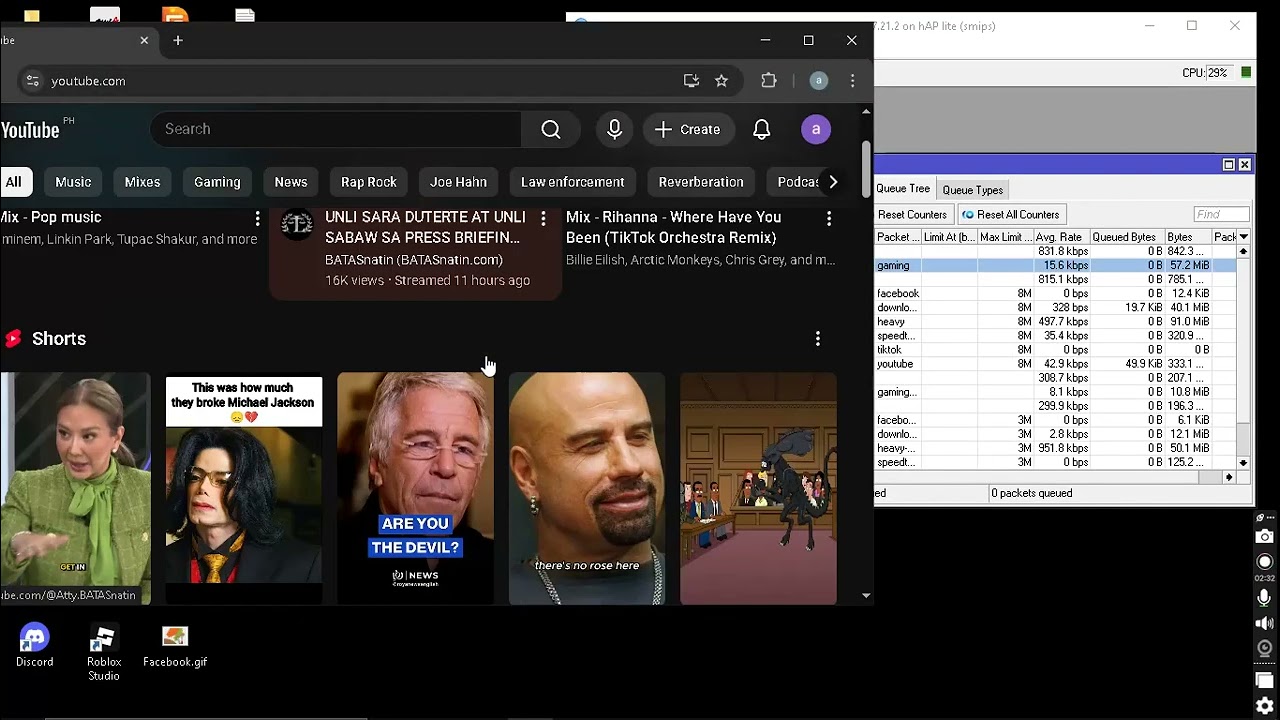Viewport: 1280px width, 720px height.
Task: Toggle the recorder webcam
Action: tap(1265, 647)
